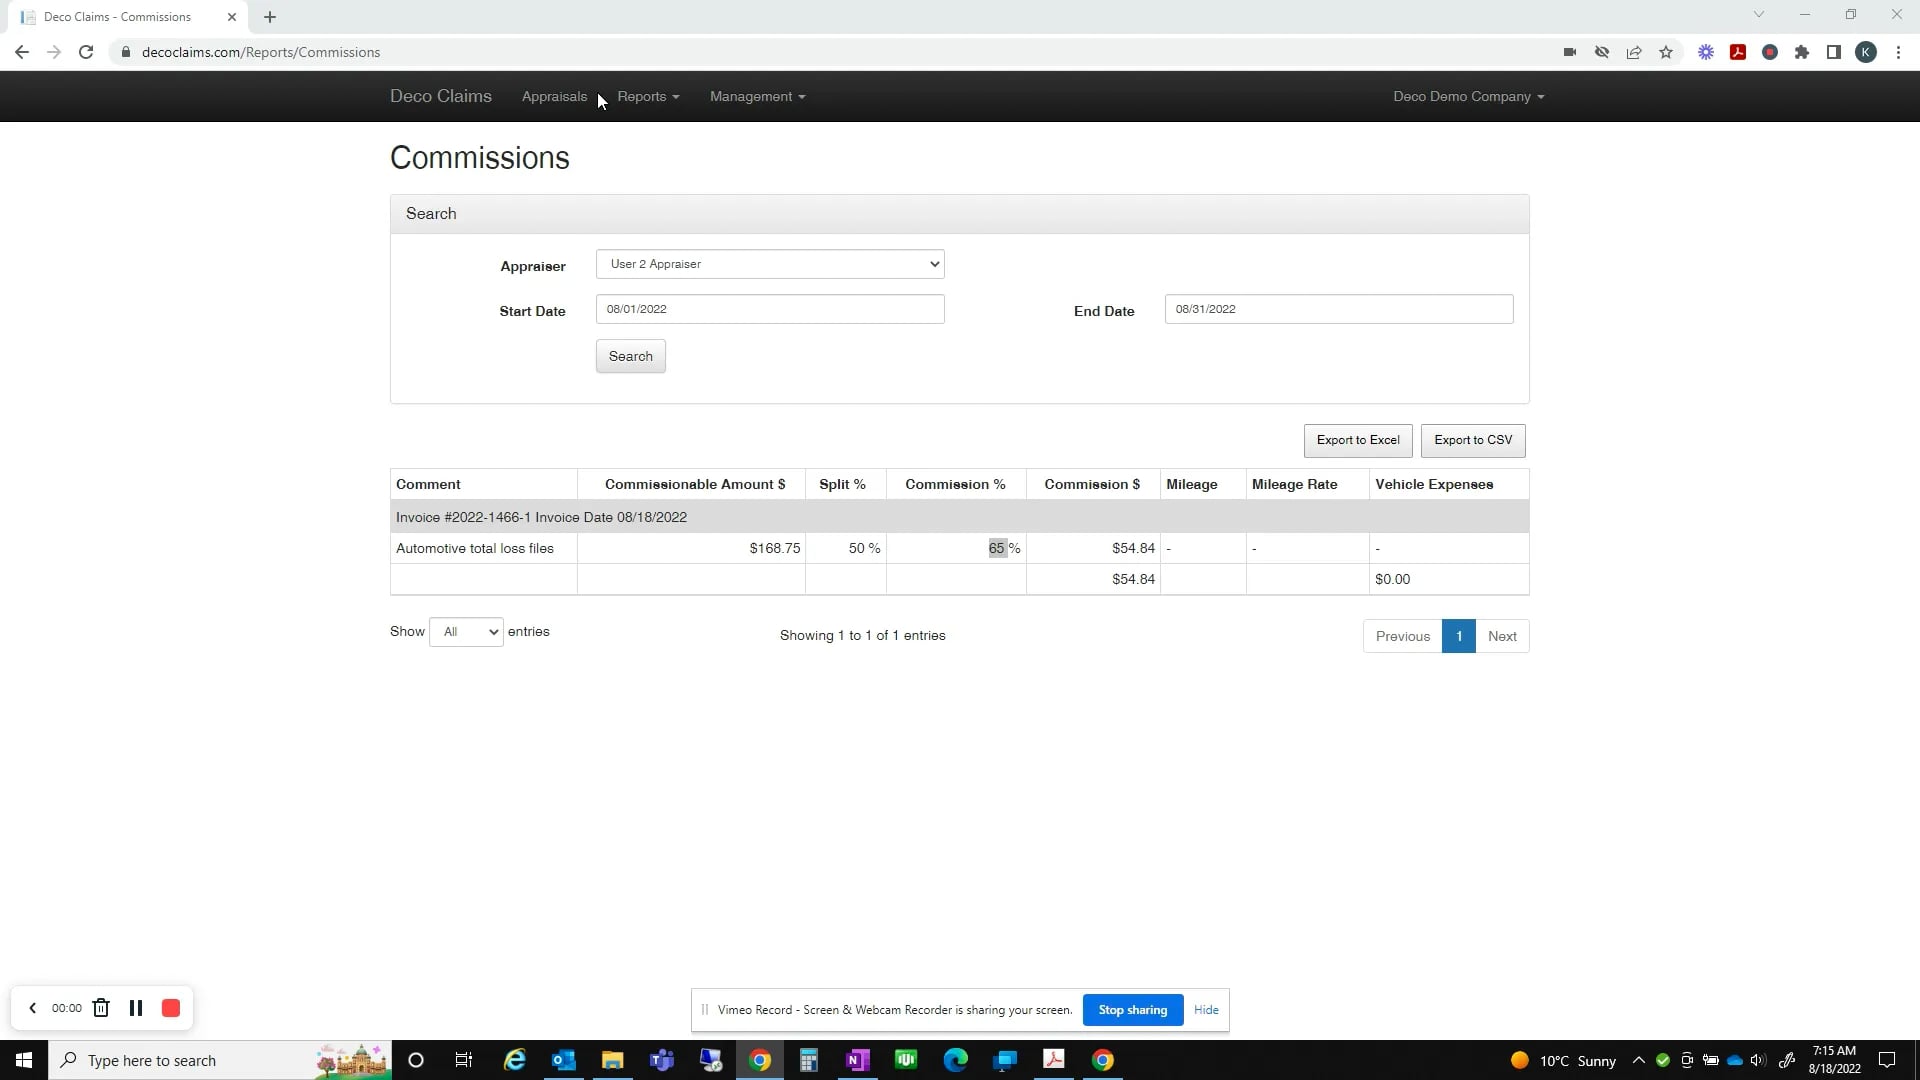Open the Chrome profile avatar menu
Screen dimensions: 1920x1080
pyautogui.click(x=1866, y=52)
